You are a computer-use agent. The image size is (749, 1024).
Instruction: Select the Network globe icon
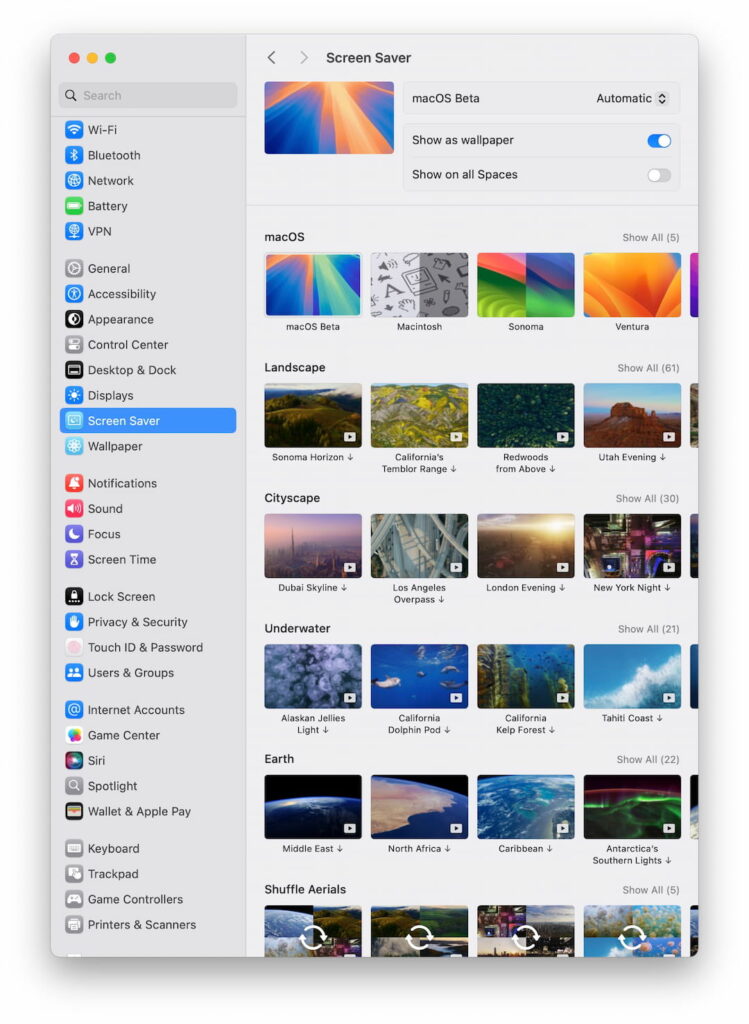pos(74,180)
